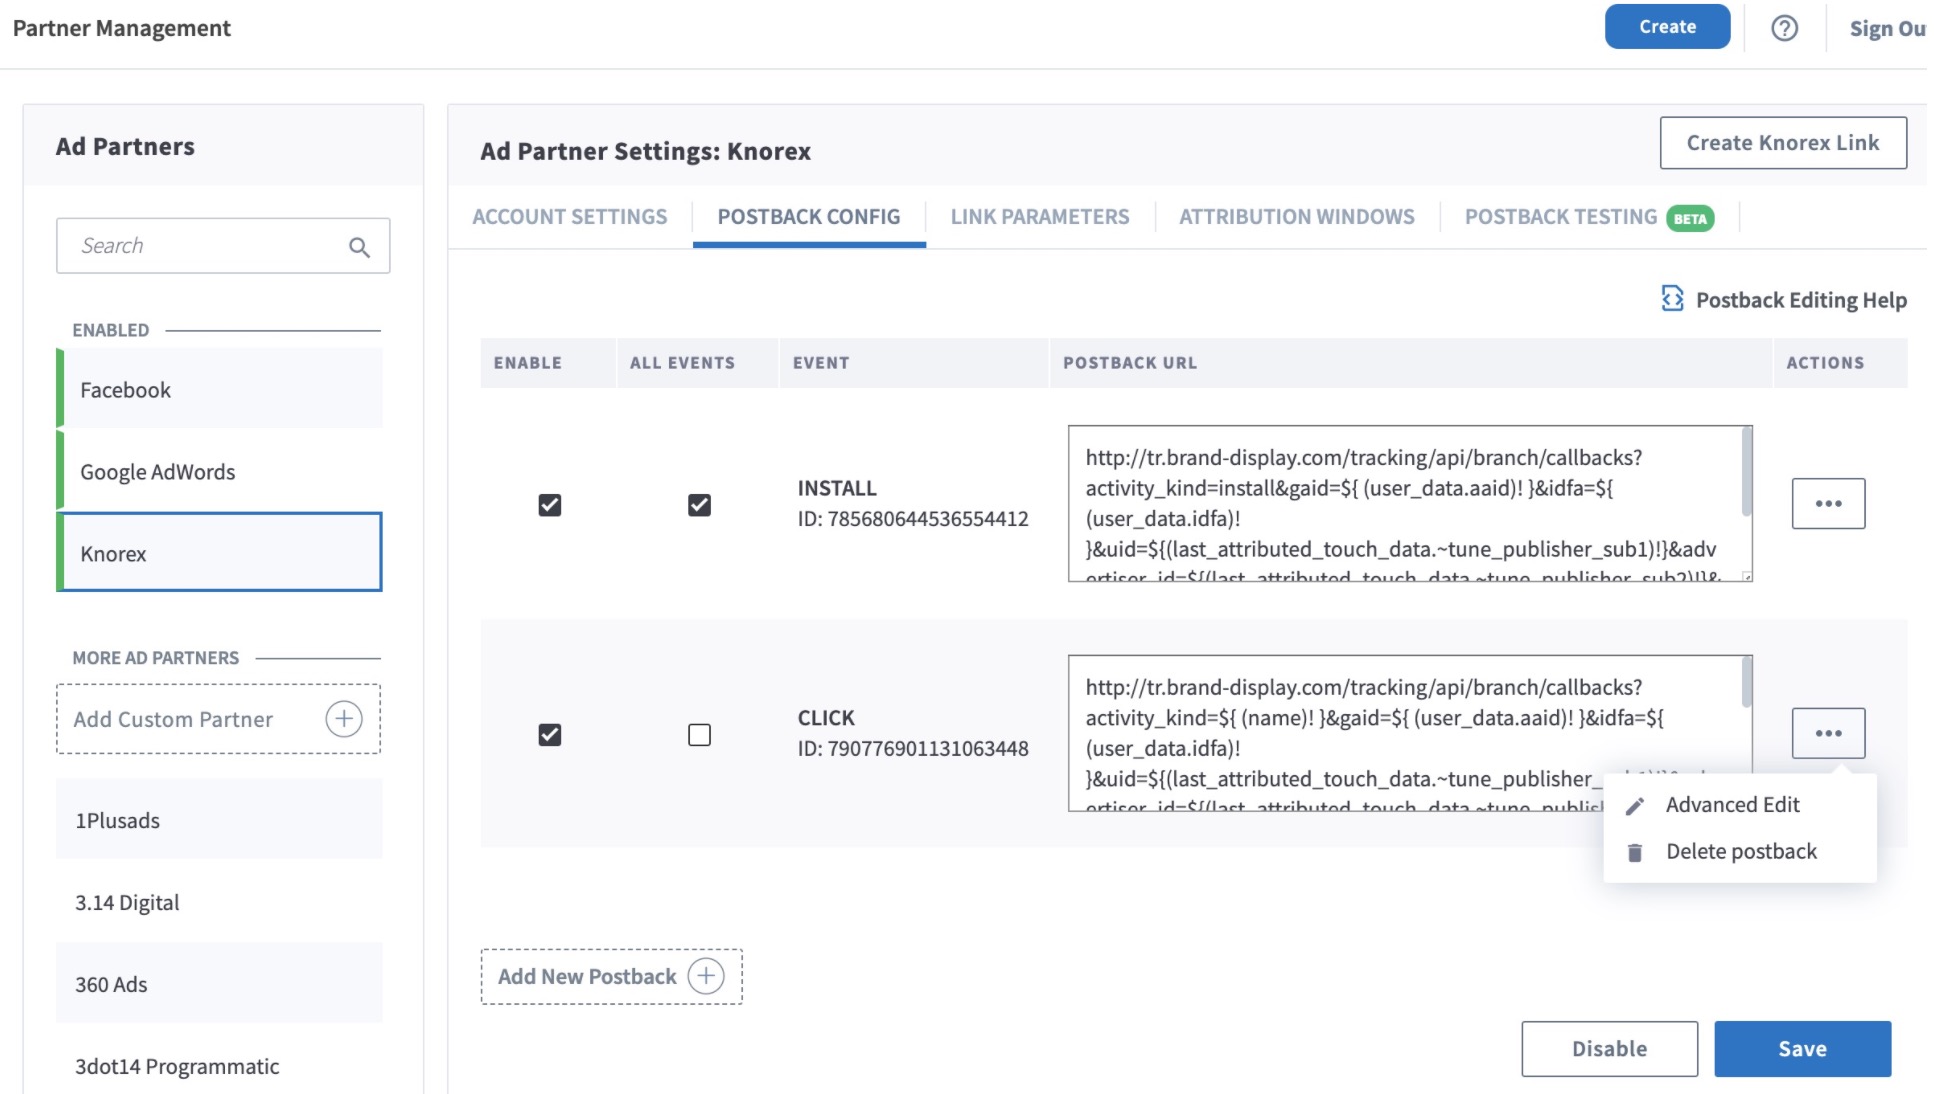This screenshot has height=1094, width=1934.
Task: Select the Postback Config tab
Action: (809, 217)
